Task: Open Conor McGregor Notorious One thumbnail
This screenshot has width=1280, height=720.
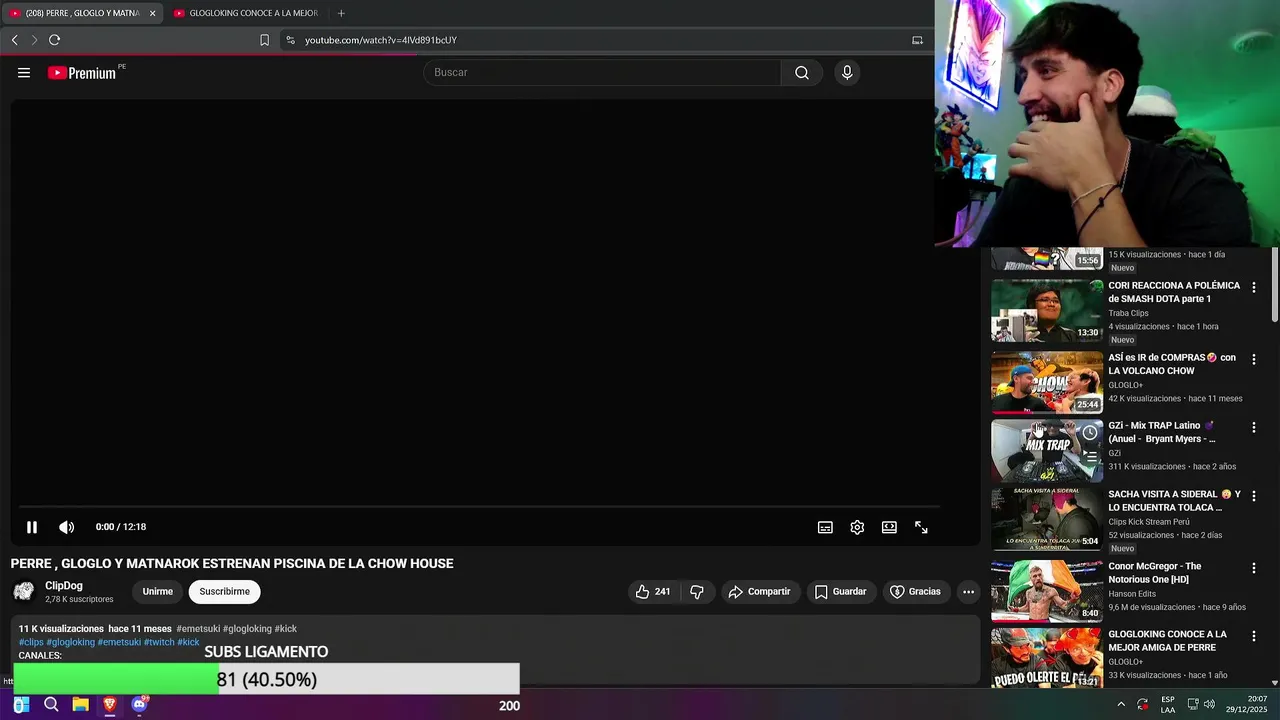Action: click(1047, 591)
